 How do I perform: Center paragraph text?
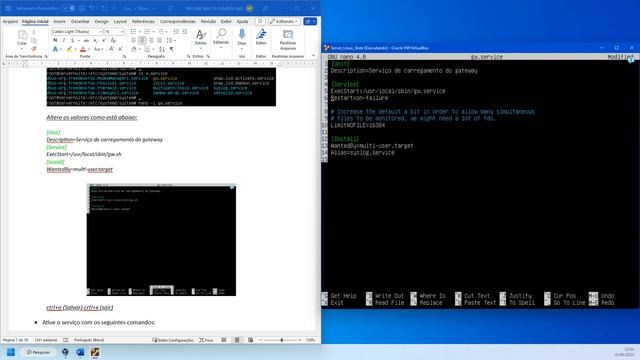click(x=142, y=40)
